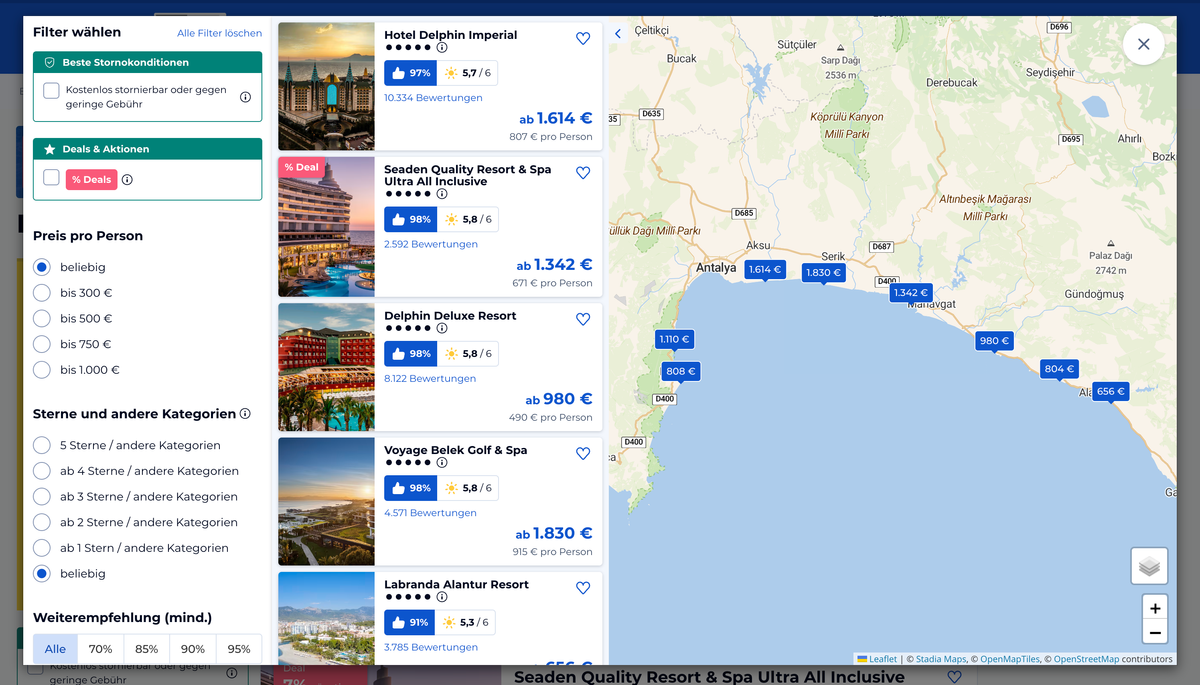Click the info icon beside Sterne und andere Kategorien
This screenshot has width=1200, height=685.
coord(245,413)
